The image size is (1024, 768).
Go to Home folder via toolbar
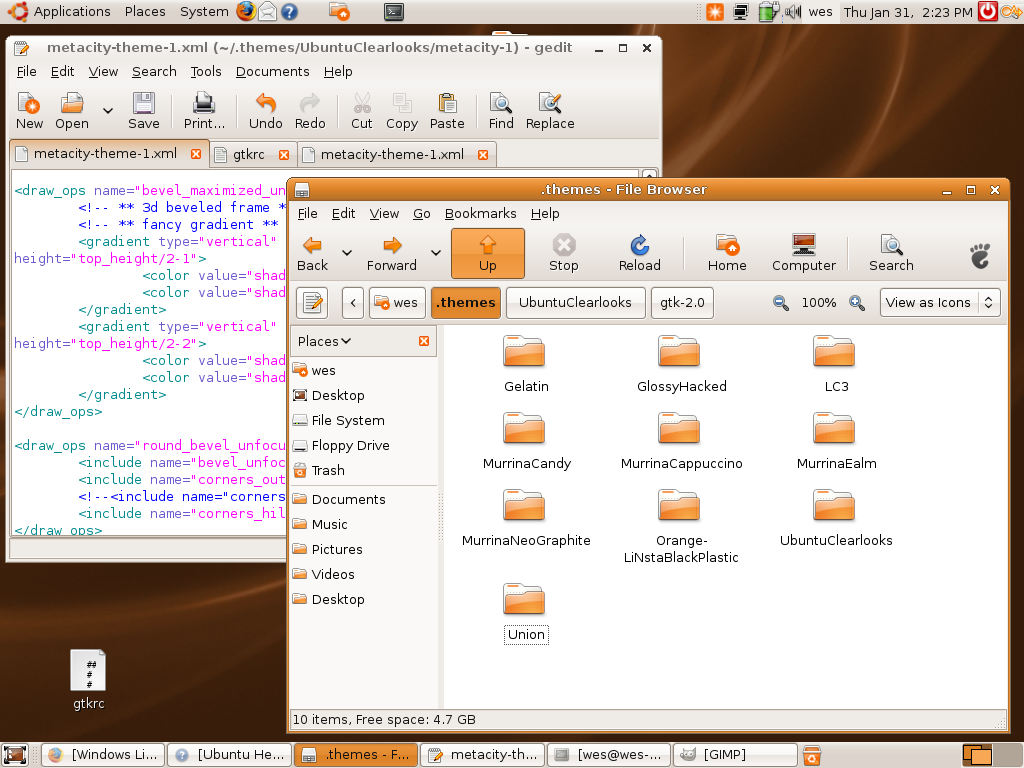727,254
